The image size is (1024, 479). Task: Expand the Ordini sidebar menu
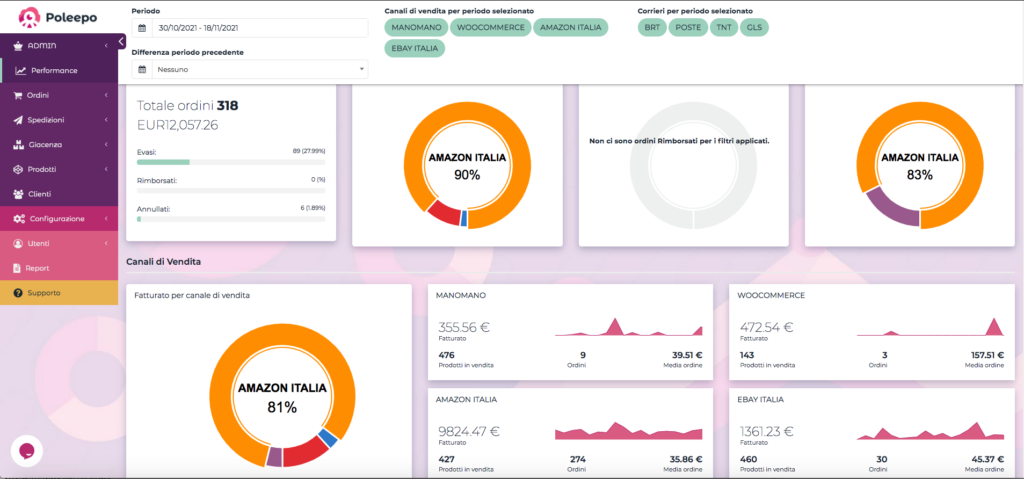click(59, 95)
